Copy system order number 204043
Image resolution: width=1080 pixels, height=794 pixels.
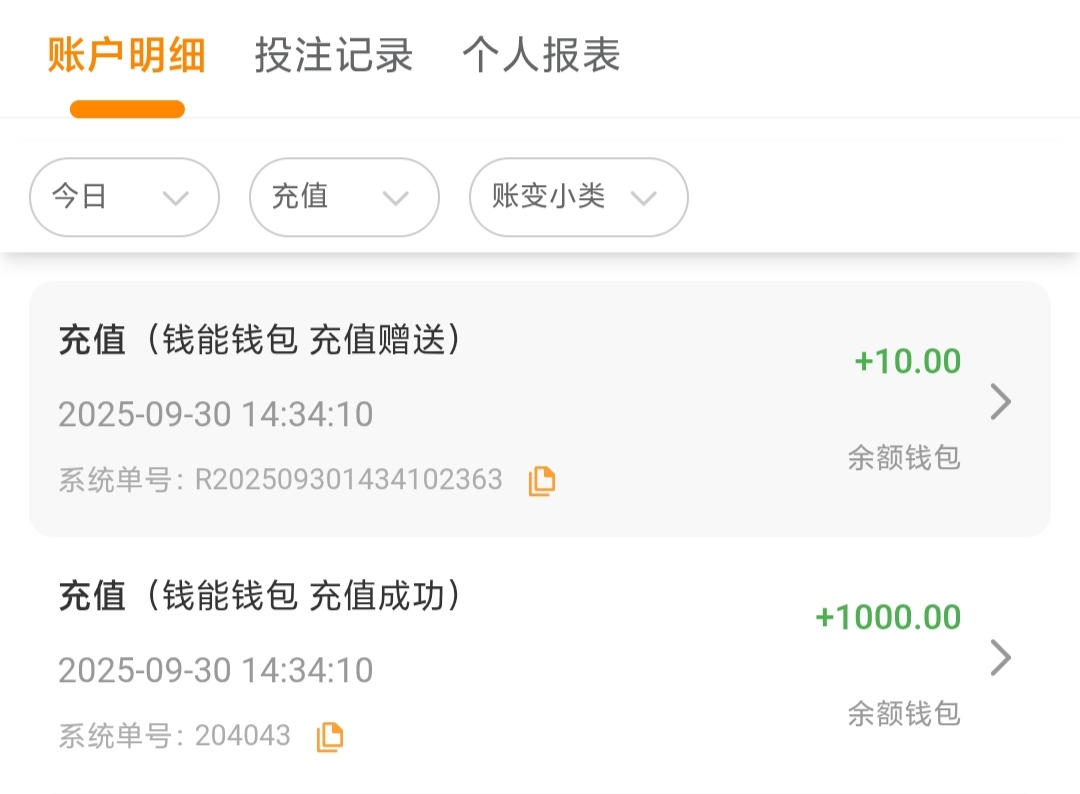tap(330, 737)
